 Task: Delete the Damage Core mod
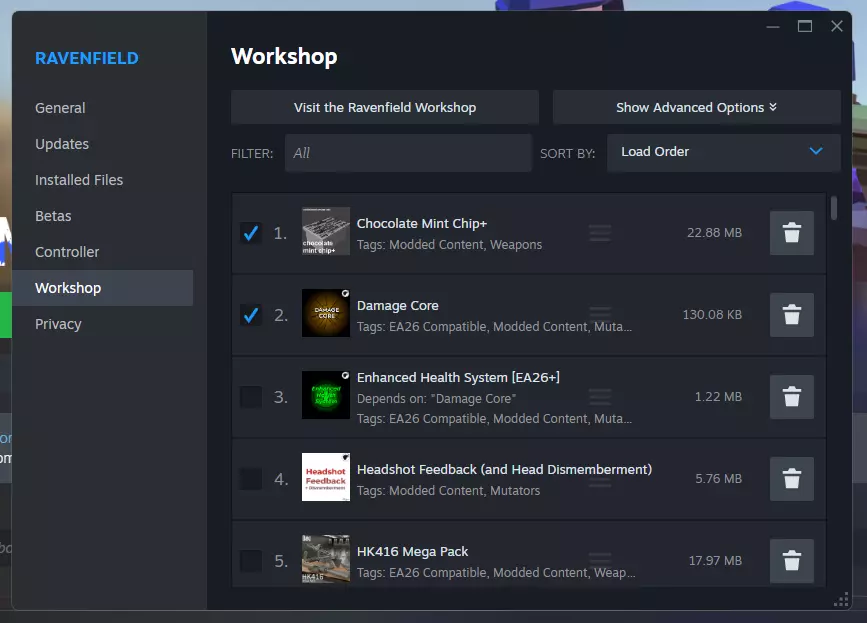791,315
